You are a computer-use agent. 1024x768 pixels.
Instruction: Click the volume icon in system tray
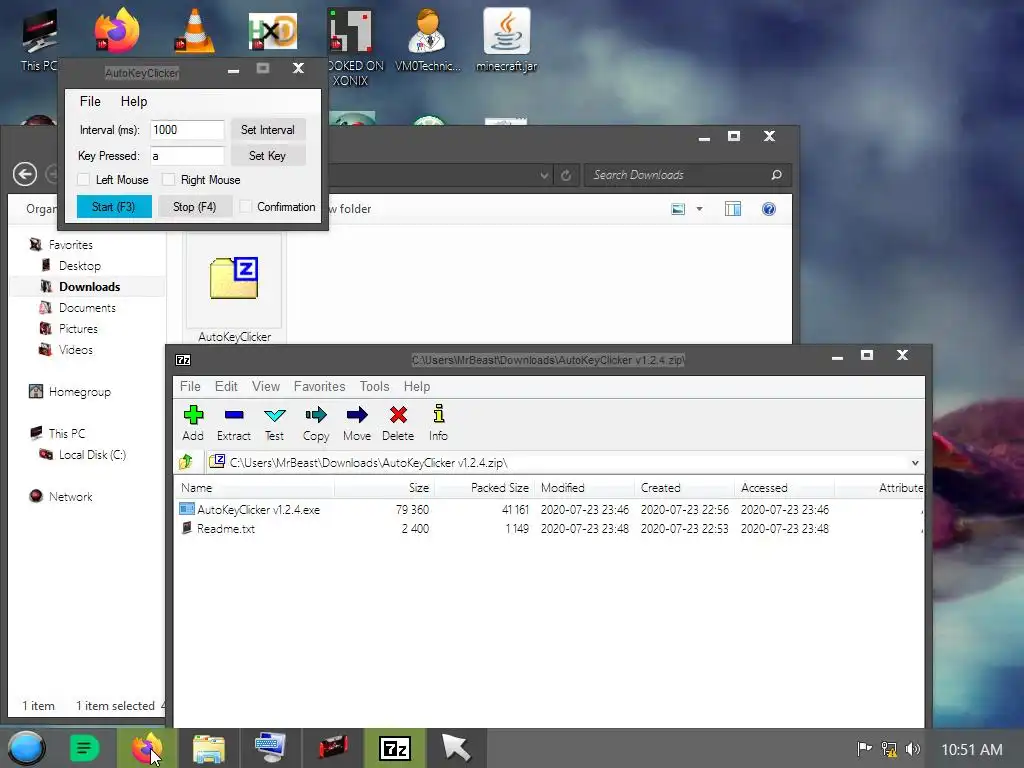(913, 749)
